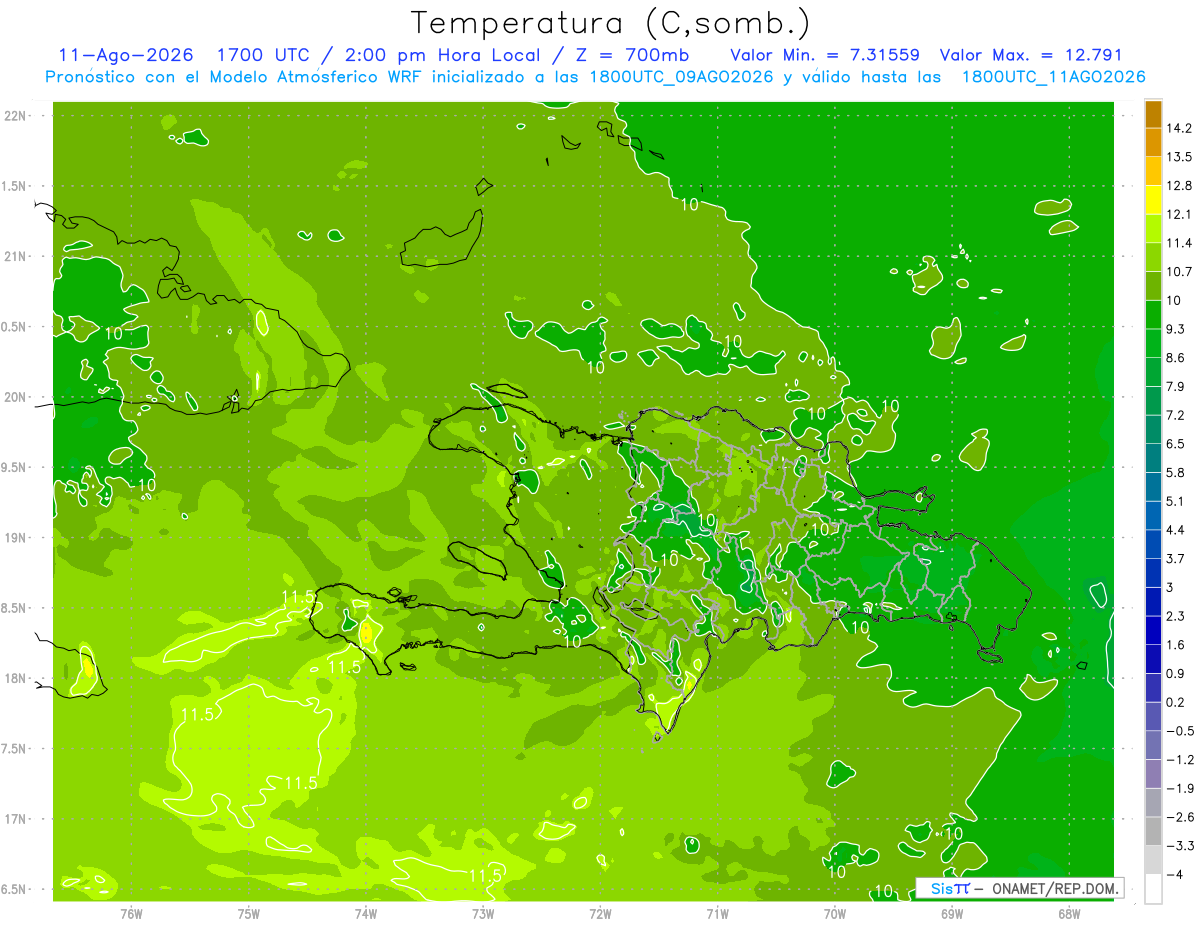Click the 13.5 colorbar value
The image size is (1200, 927).
pos(1178,157)
